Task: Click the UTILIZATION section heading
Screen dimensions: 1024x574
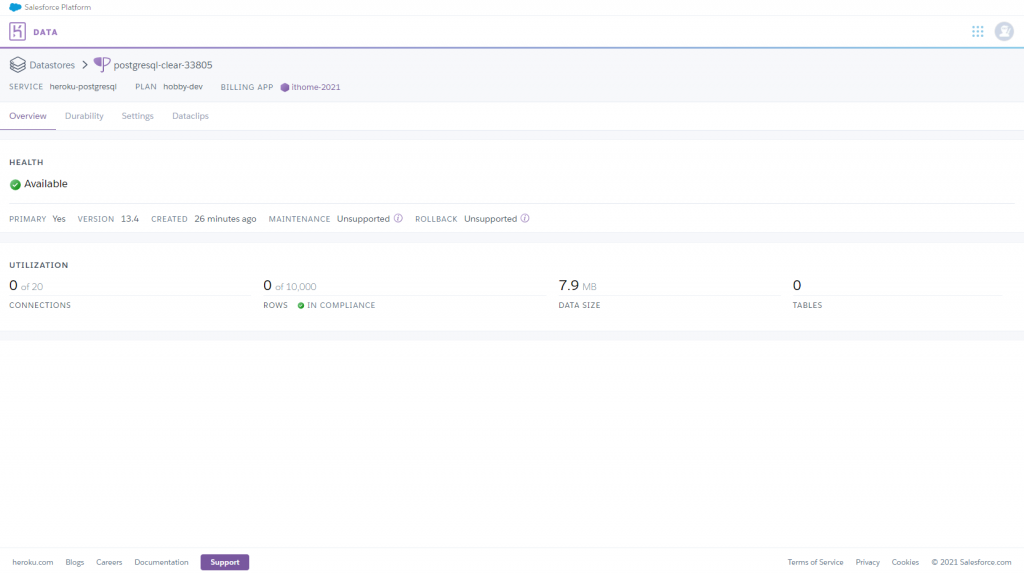Action: (39, 265)
